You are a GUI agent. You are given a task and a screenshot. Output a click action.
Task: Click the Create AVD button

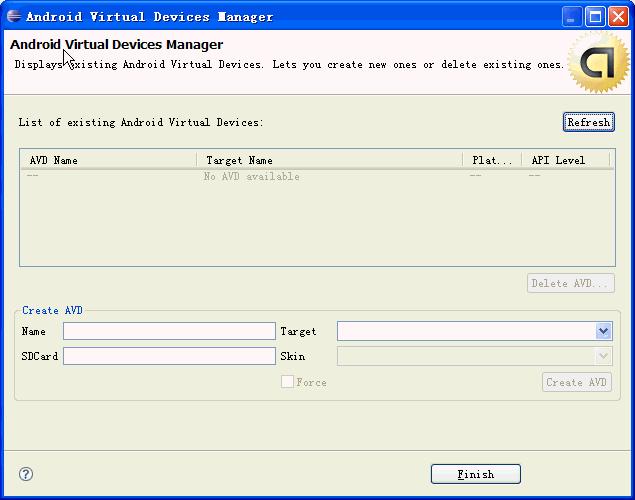[x=577, y=382]
